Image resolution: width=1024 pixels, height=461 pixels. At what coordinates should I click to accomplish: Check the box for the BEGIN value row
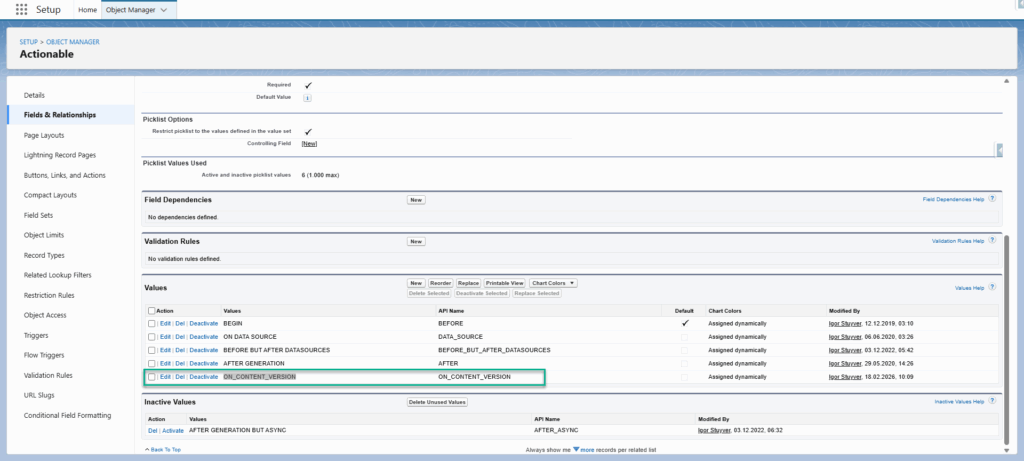[151, 324]
